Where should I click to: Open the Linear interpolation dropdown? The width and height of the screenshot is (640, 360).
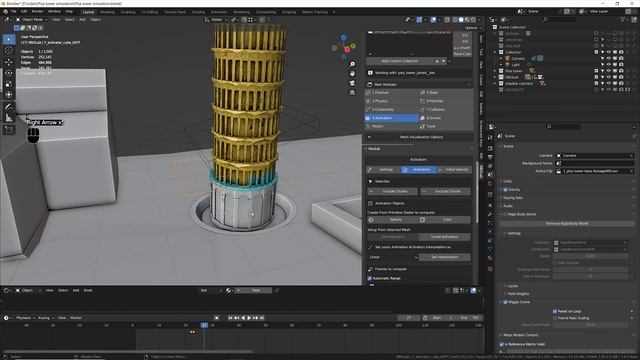click(x=393, y=257)
